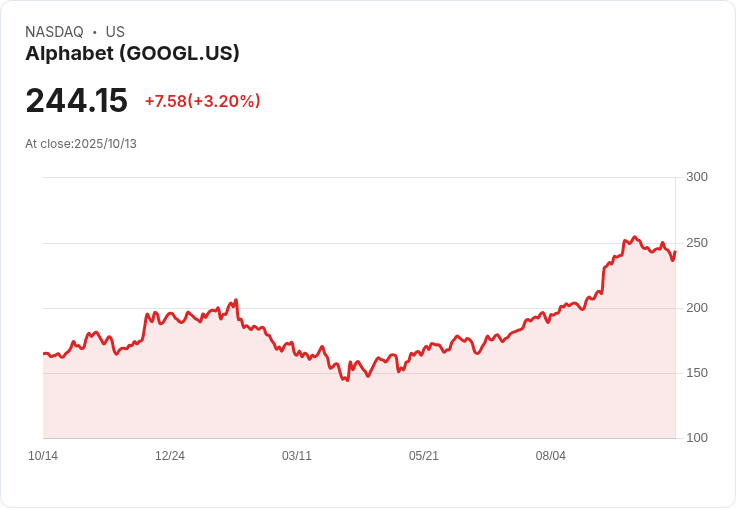Click the right end of the red price line
Viewport: 736px width, 508px height.
click(x=675, y=251)
